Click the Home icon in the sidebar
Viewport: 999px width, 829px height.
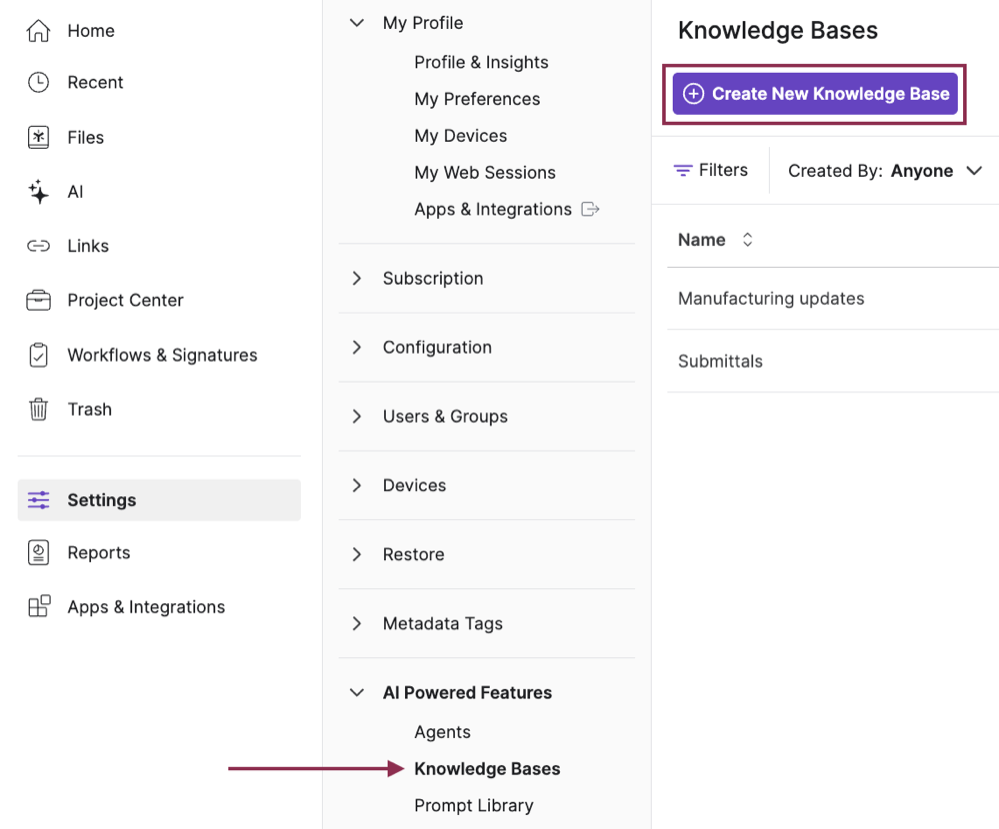click(x=36, y=30)
